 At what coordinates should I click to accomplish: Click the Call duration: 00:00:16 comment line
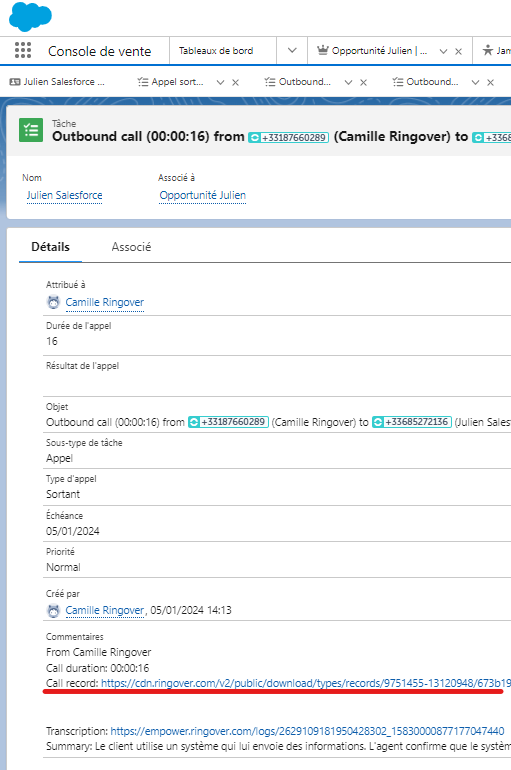point(98,668)
